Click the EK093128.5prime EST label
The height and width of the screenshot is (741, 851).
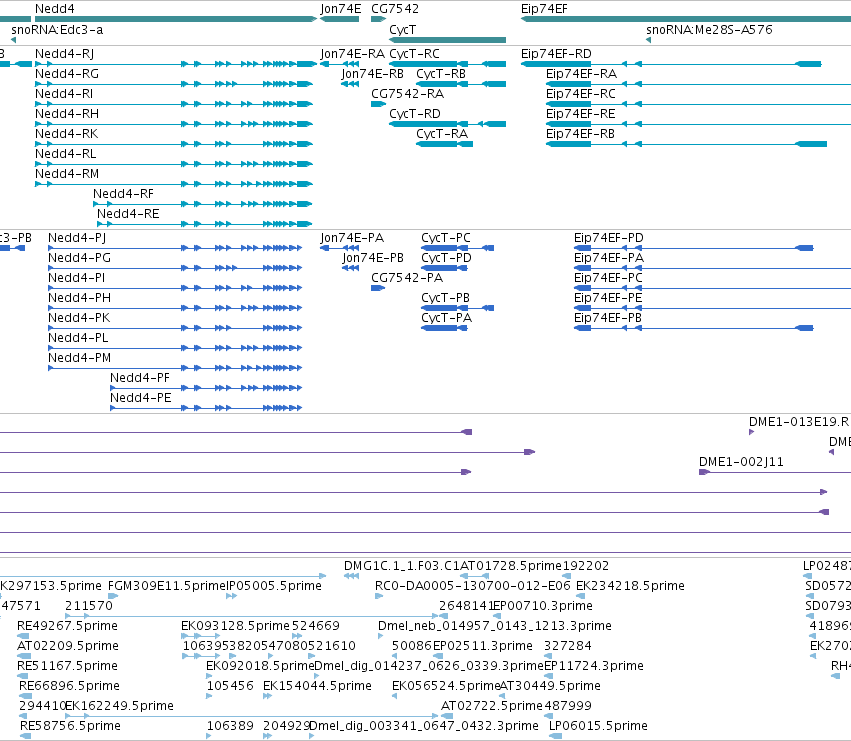coord(236,626)
